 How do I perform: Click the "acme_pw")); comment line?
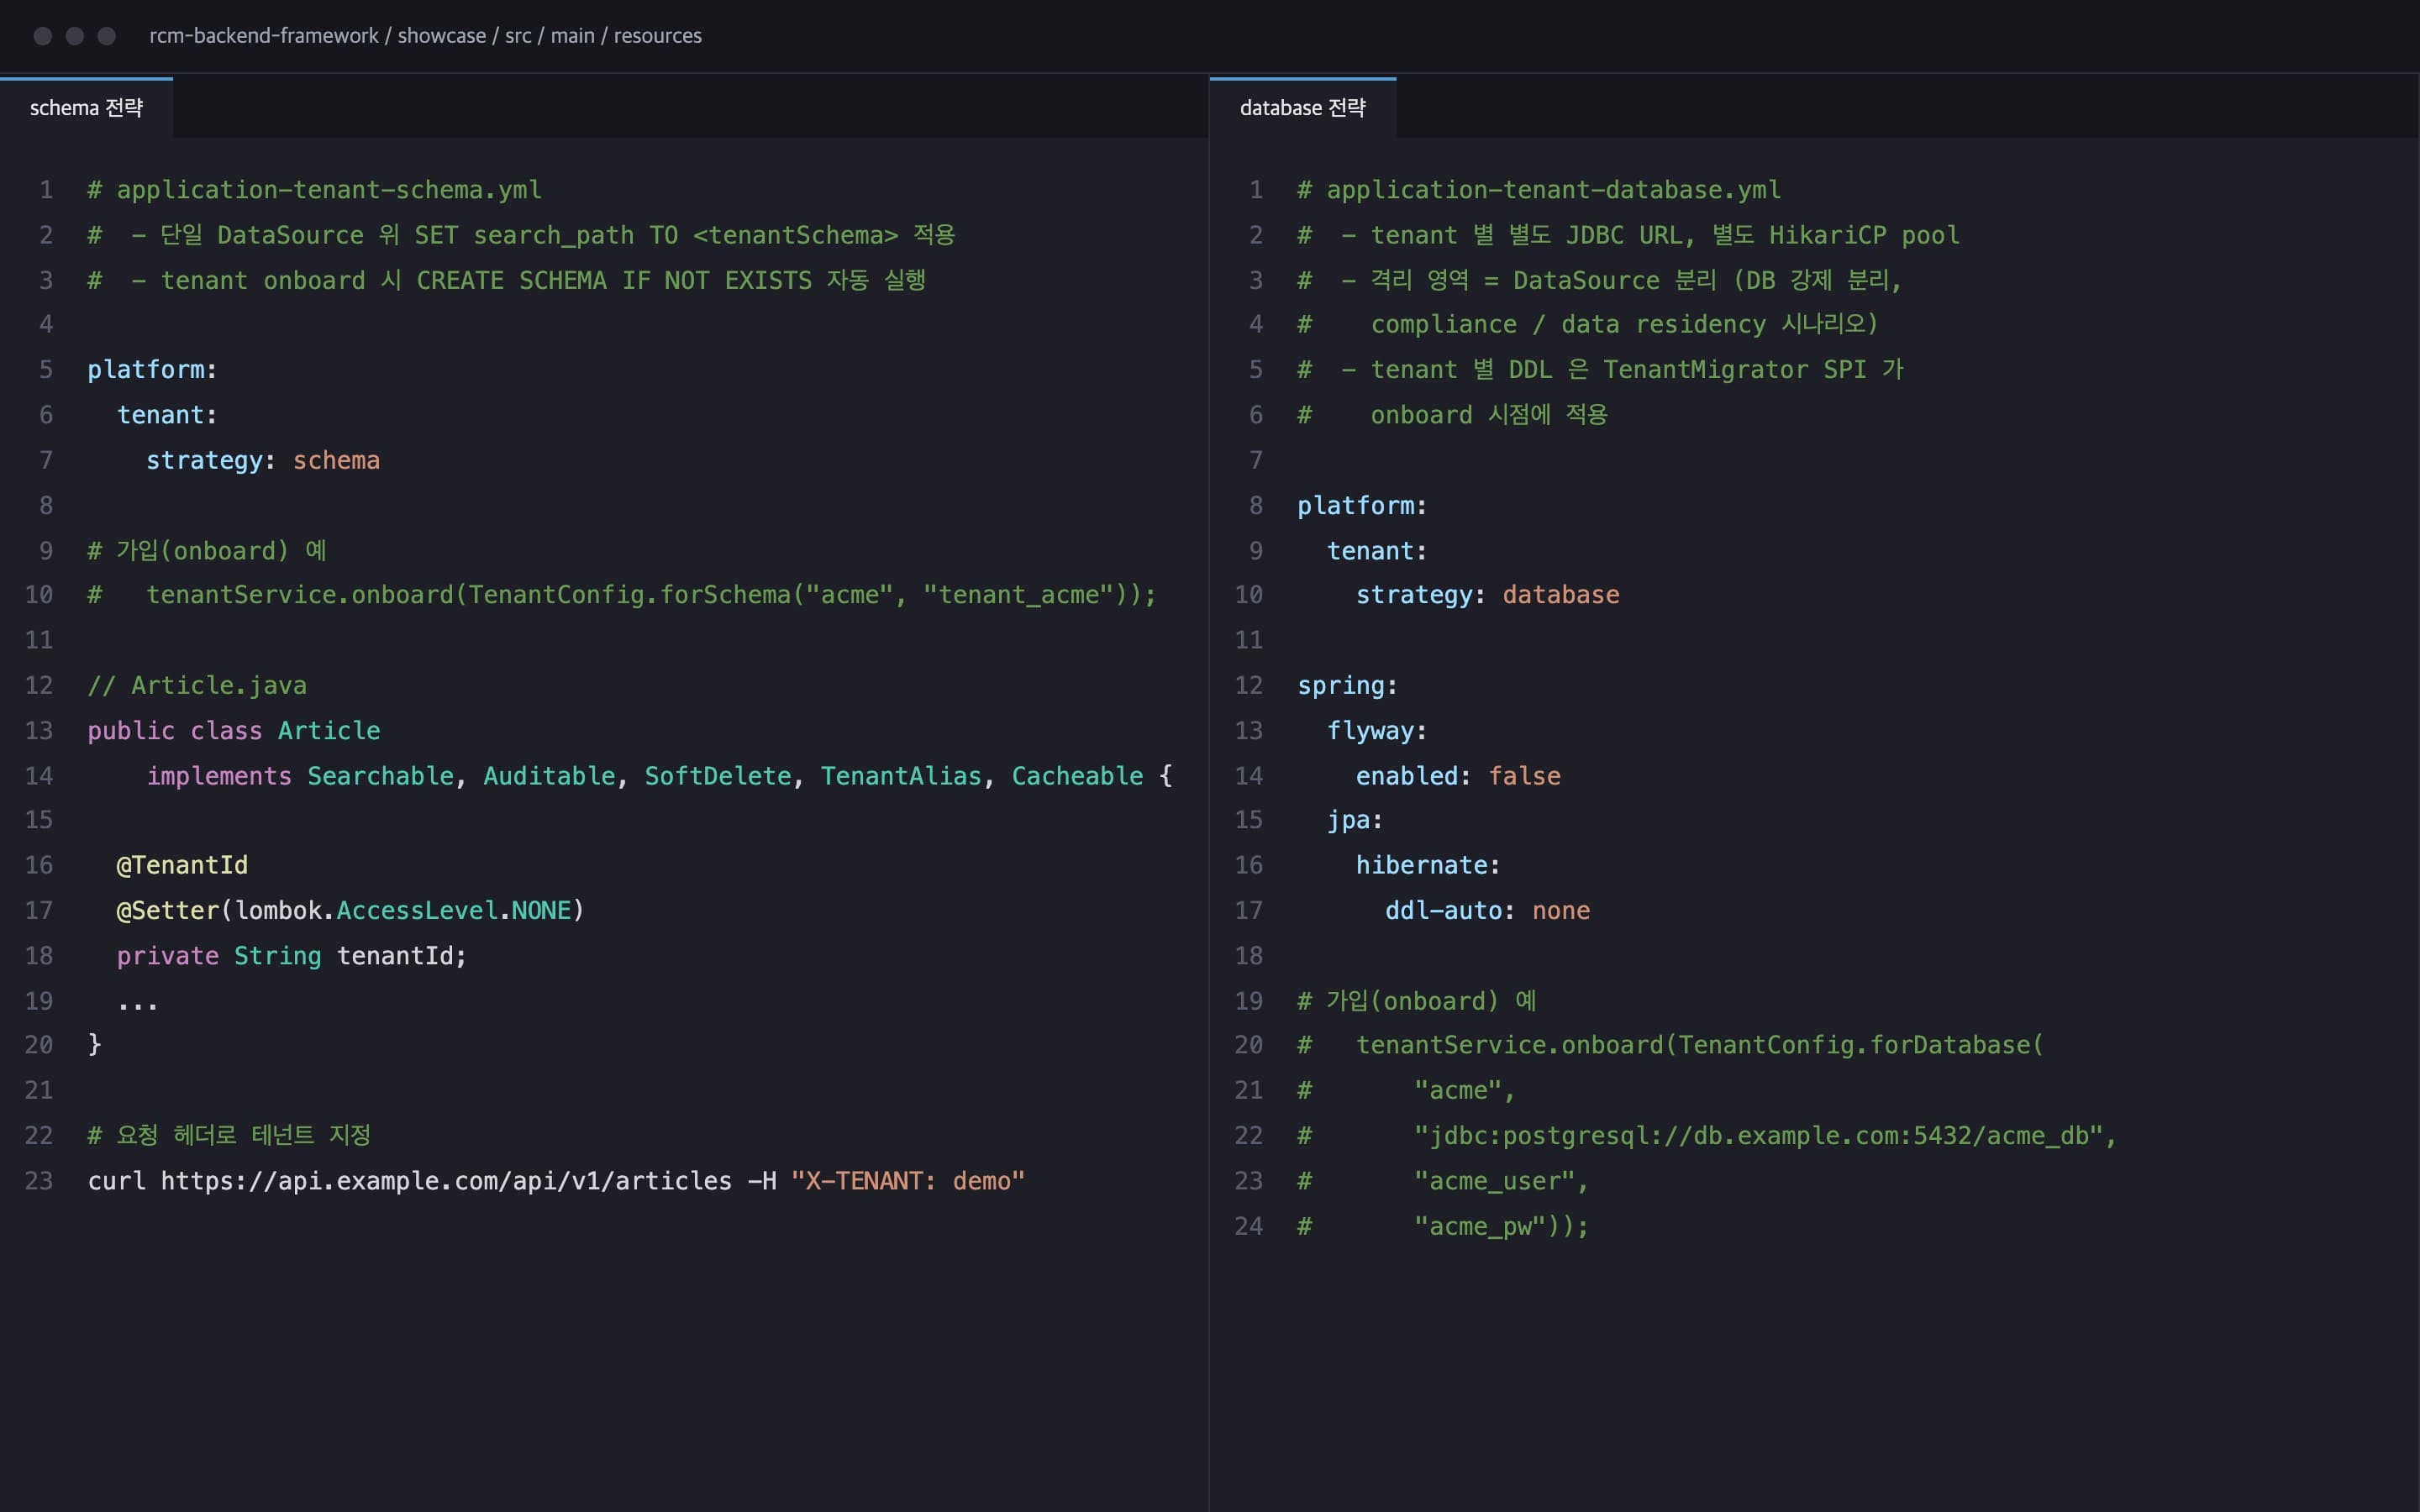[1443, 1226]
